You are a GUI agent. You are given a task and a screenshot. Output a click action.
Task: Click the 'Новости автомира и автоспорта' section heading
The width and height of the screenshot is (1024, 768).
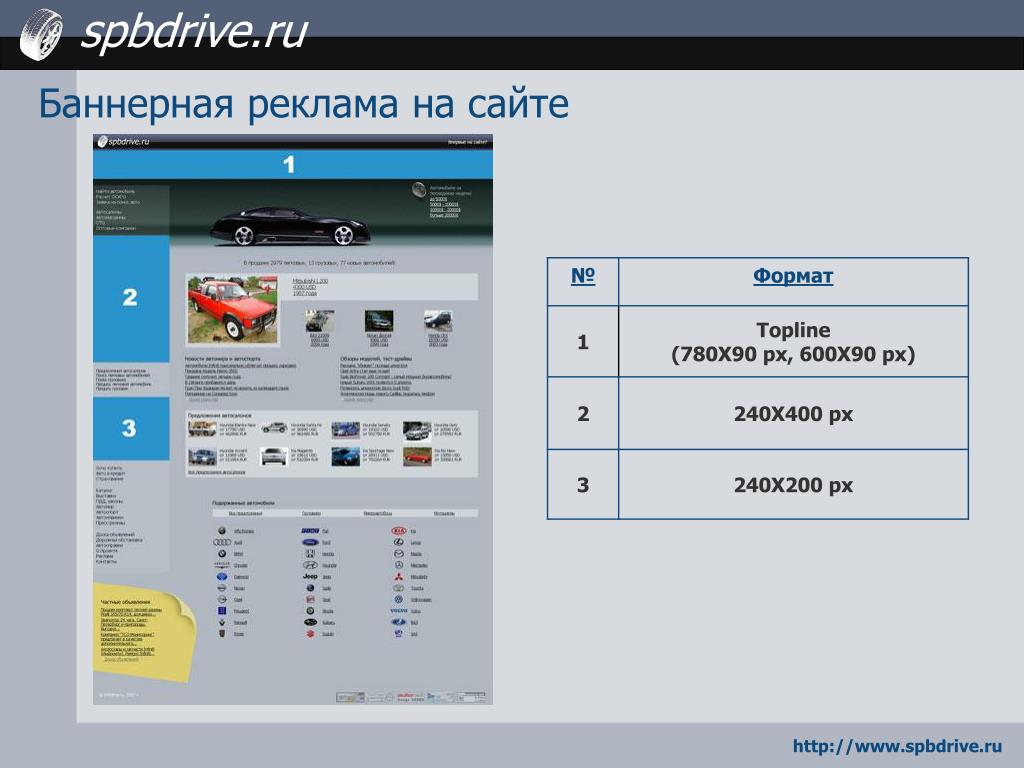(222, 359)
